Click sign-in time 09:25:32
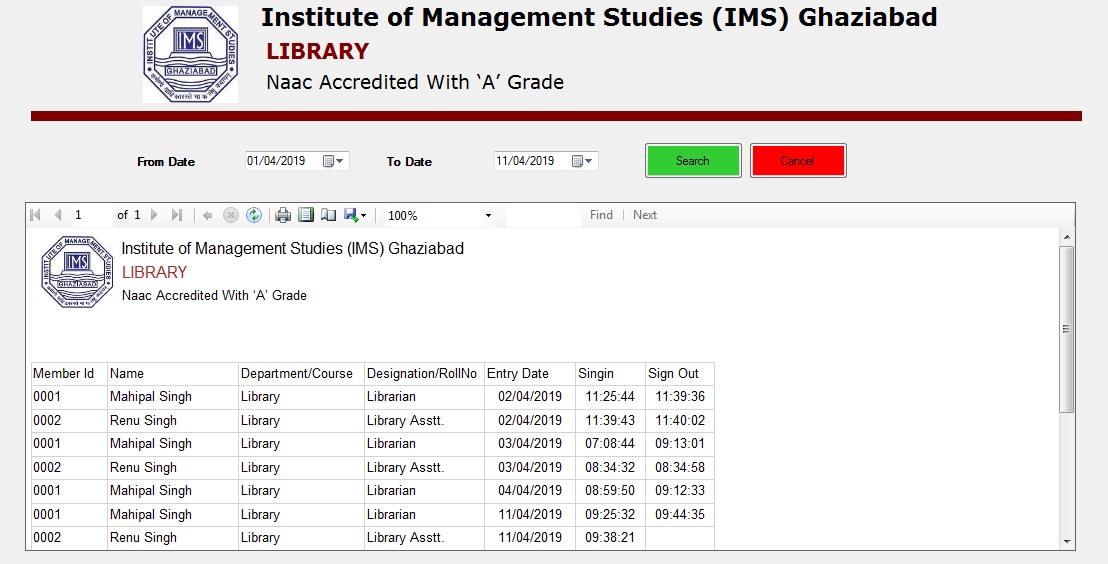The width and height of the screenshot is (1108, 564). (x=610, y=515)
